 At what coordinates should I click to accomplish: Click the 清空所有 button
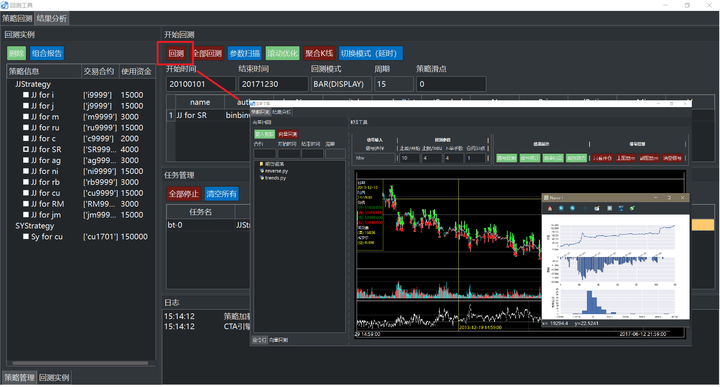click(x=222, y=194)
